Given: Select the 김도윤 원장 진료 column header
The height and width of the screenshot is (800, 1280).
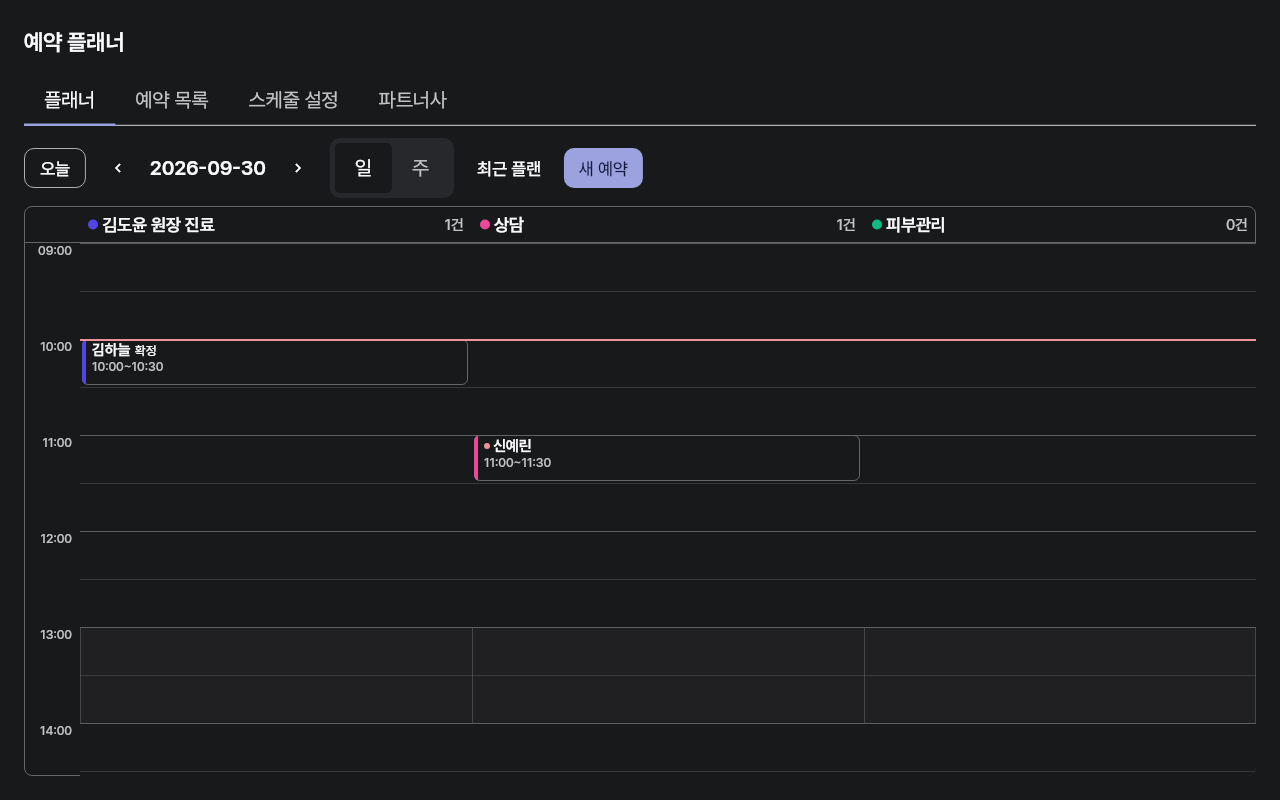Looking at the screenshot, I should click(276, 225).
